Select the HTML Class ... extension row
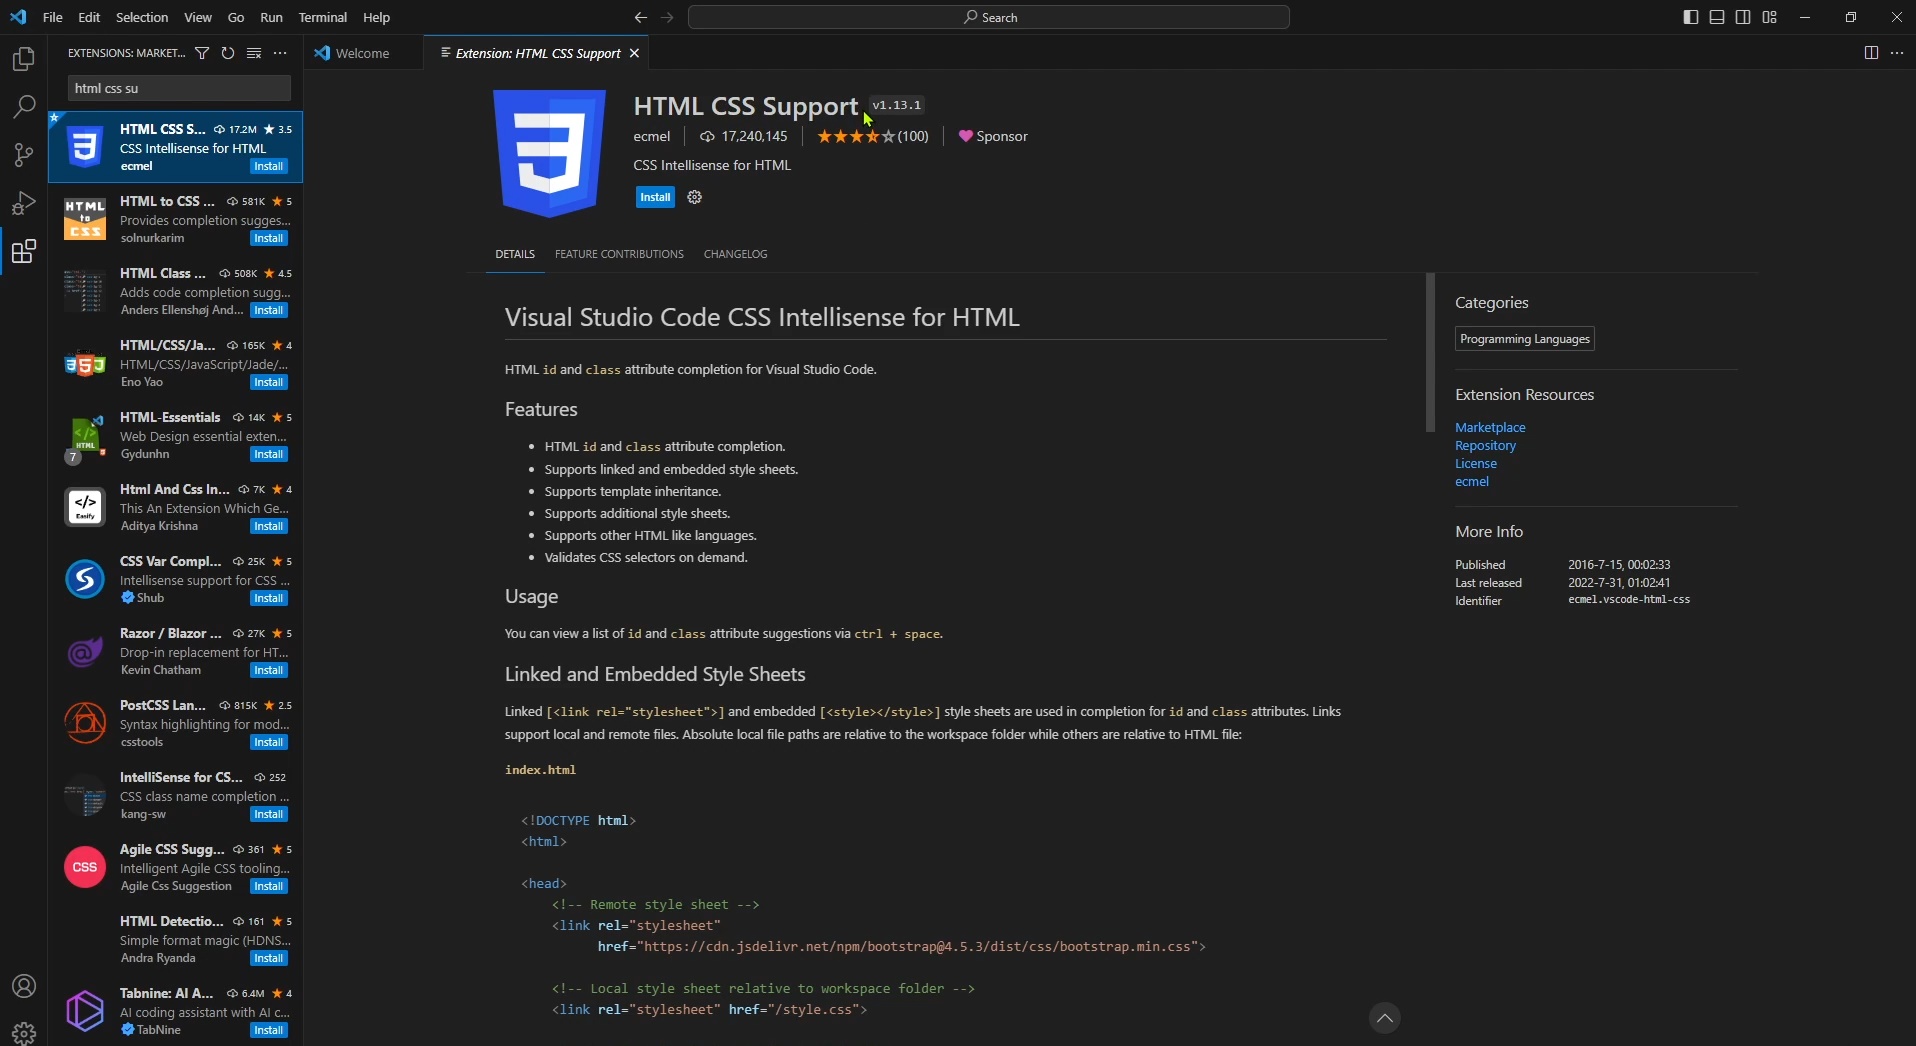Viewport: 1916px width, 1046px height. pyautogui.click(x=176, y=291)
